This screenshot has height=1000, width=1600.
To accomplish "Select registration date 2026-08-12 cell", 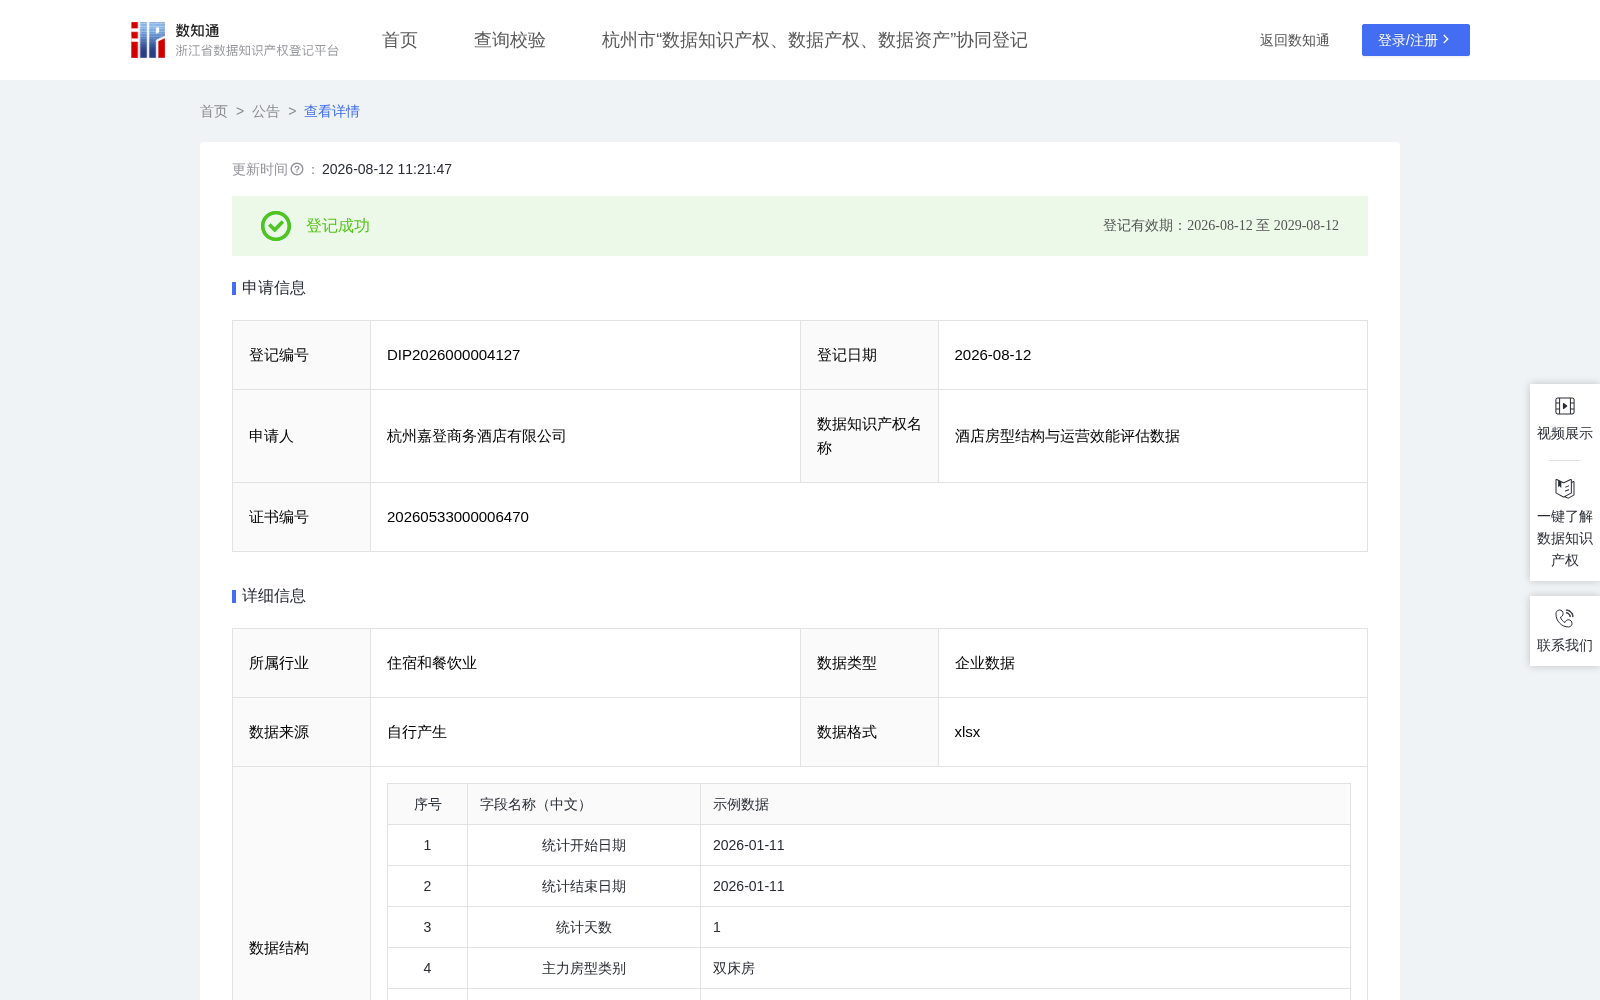I will (x=1153, y=355).
